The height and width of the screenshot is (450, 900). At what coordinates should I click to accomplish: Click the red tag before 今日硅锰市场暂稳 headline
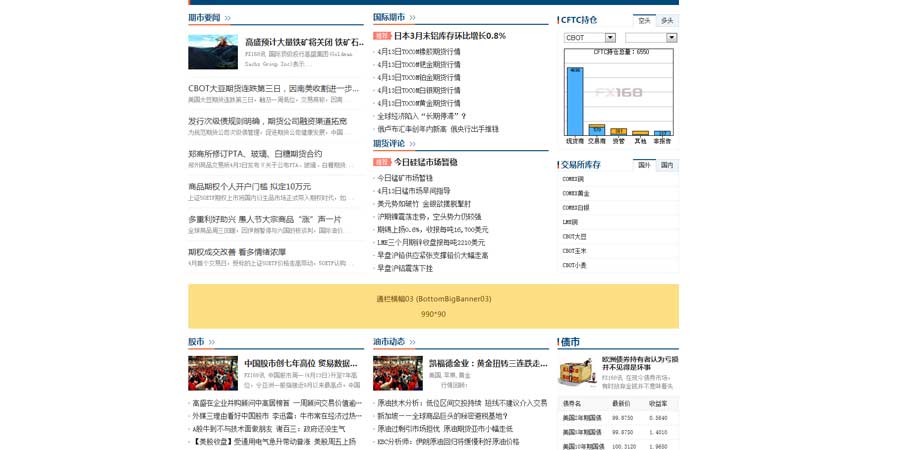point(382,162)
